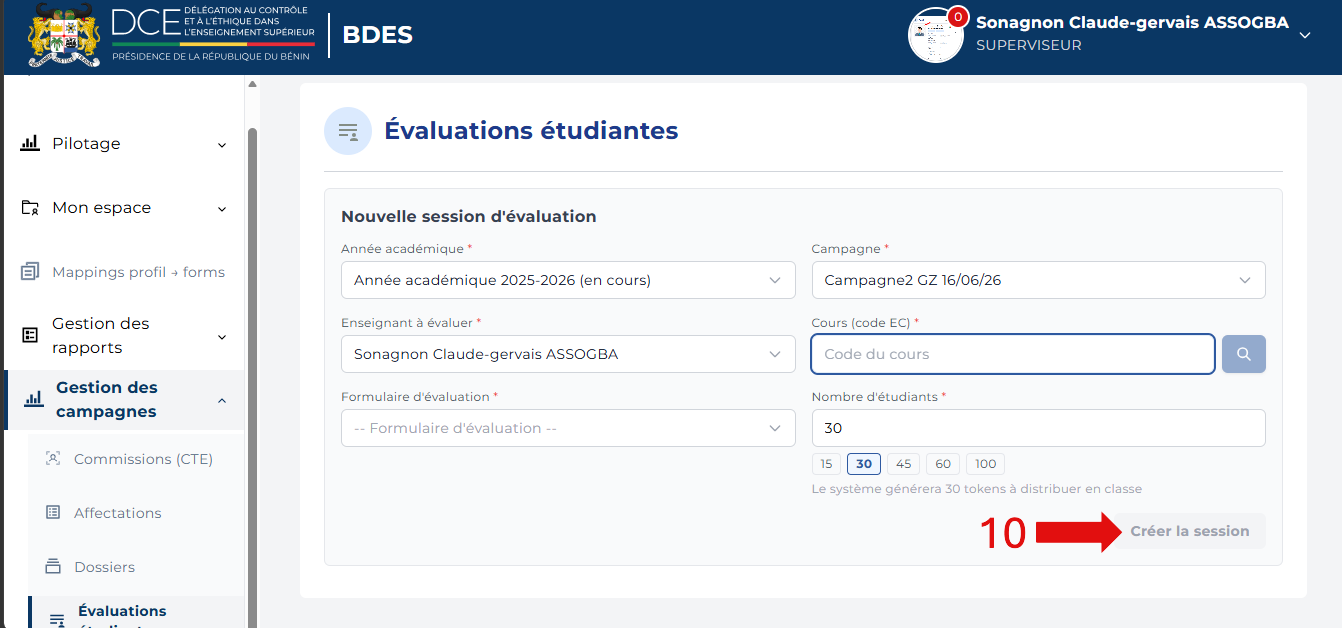Click the Mon espace folder icon
Viewport: 1342px width, 628px height.
click(x=30, y=208)
